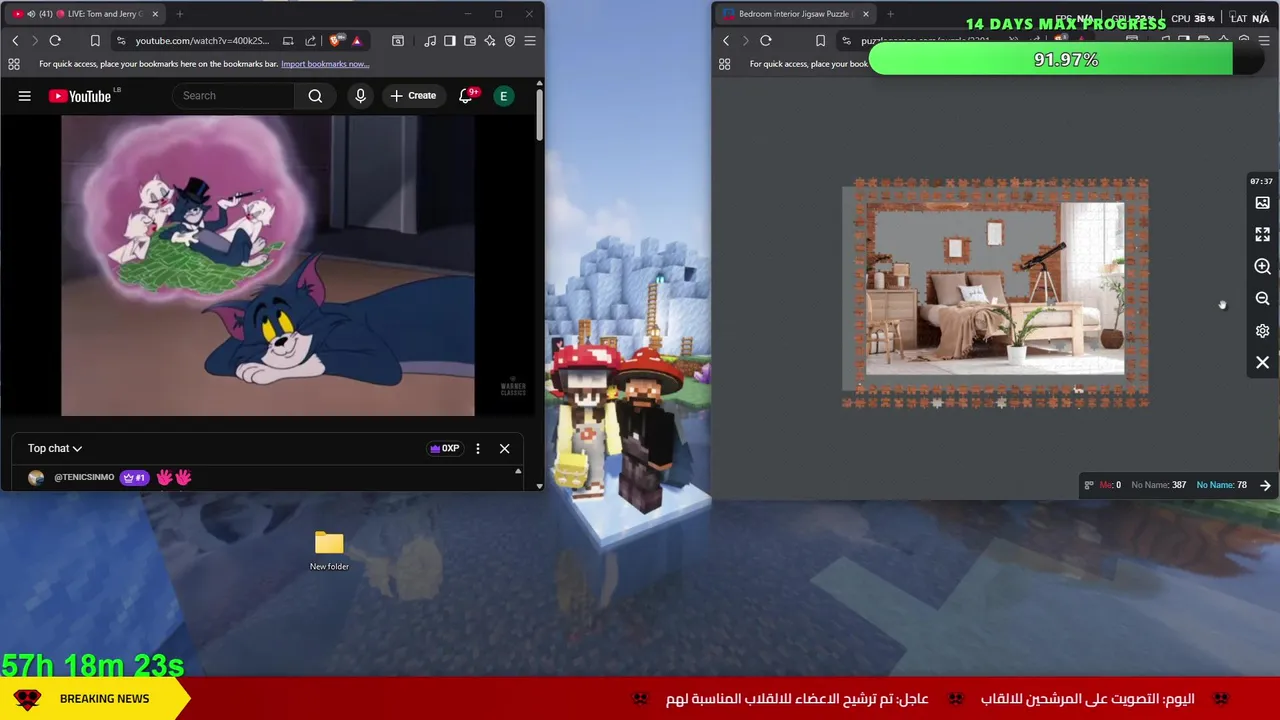This screenshot has height=720, width=1280.
Task: Click the YouTube address bar URL
Action: [x=202, y=41]
